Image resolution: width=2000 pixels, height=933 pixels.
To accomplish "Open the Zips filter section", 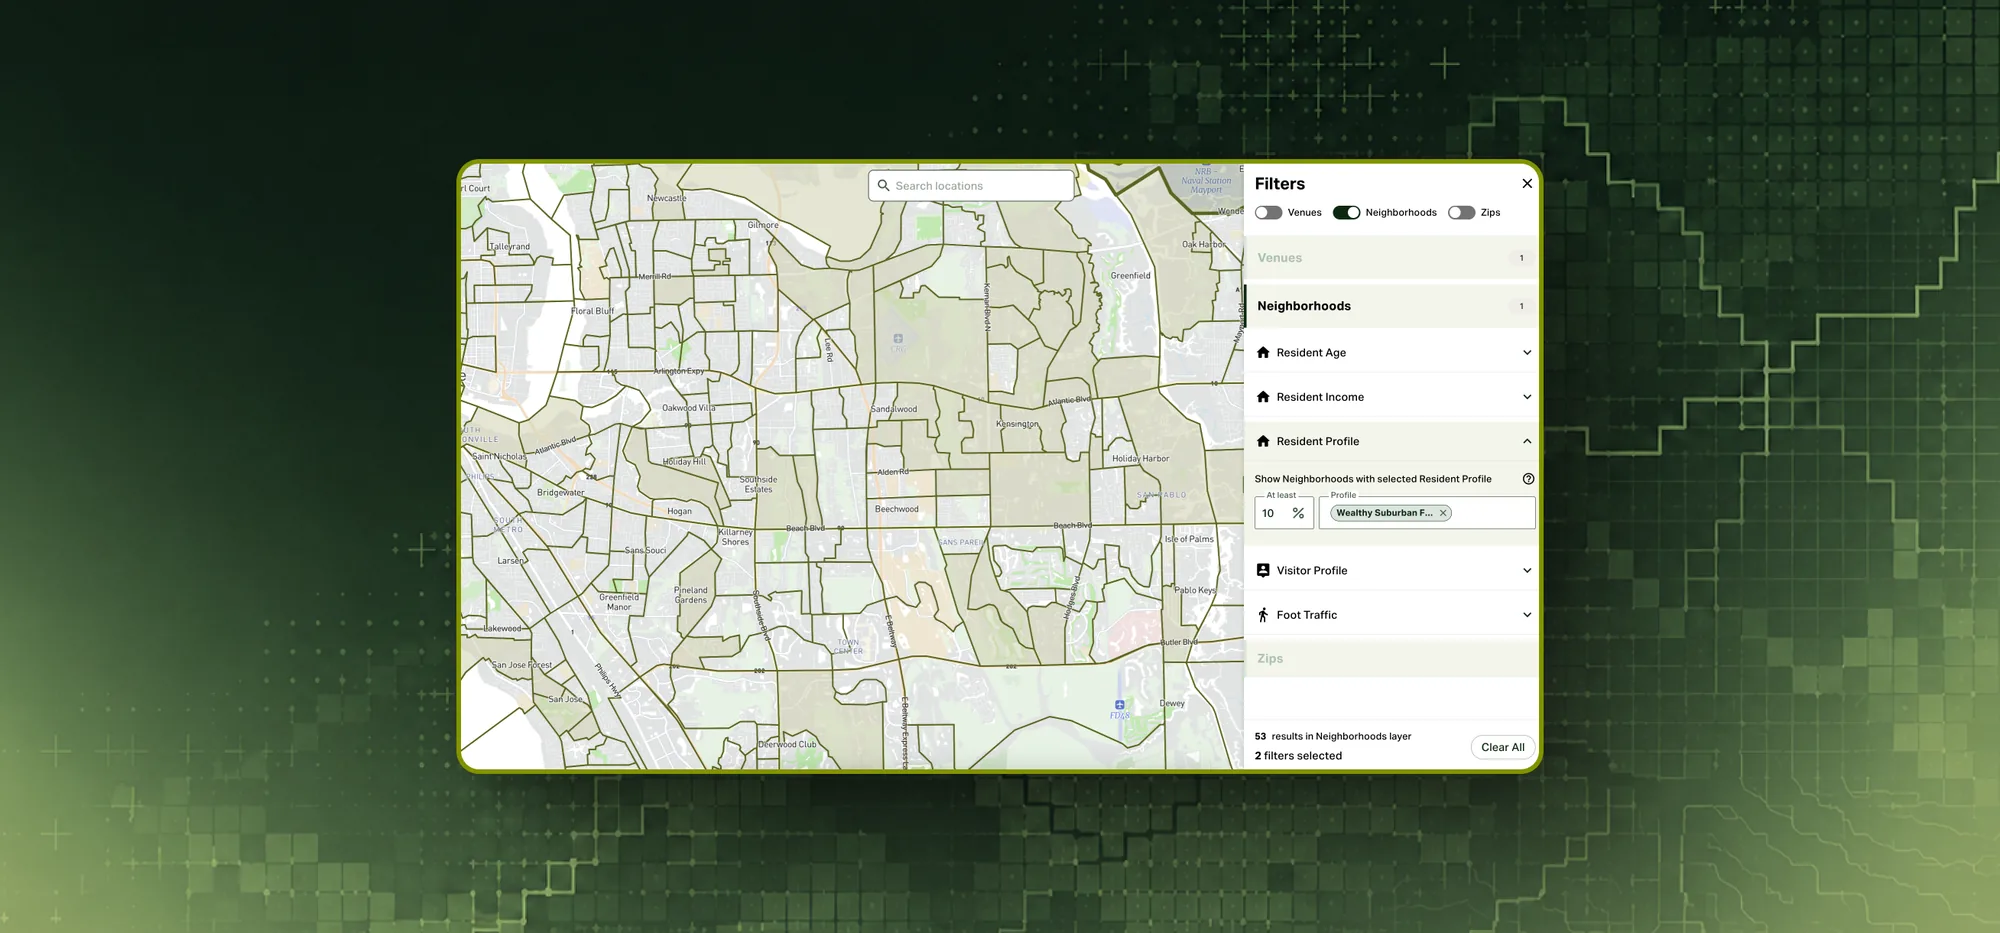I will coord(1391,658).
